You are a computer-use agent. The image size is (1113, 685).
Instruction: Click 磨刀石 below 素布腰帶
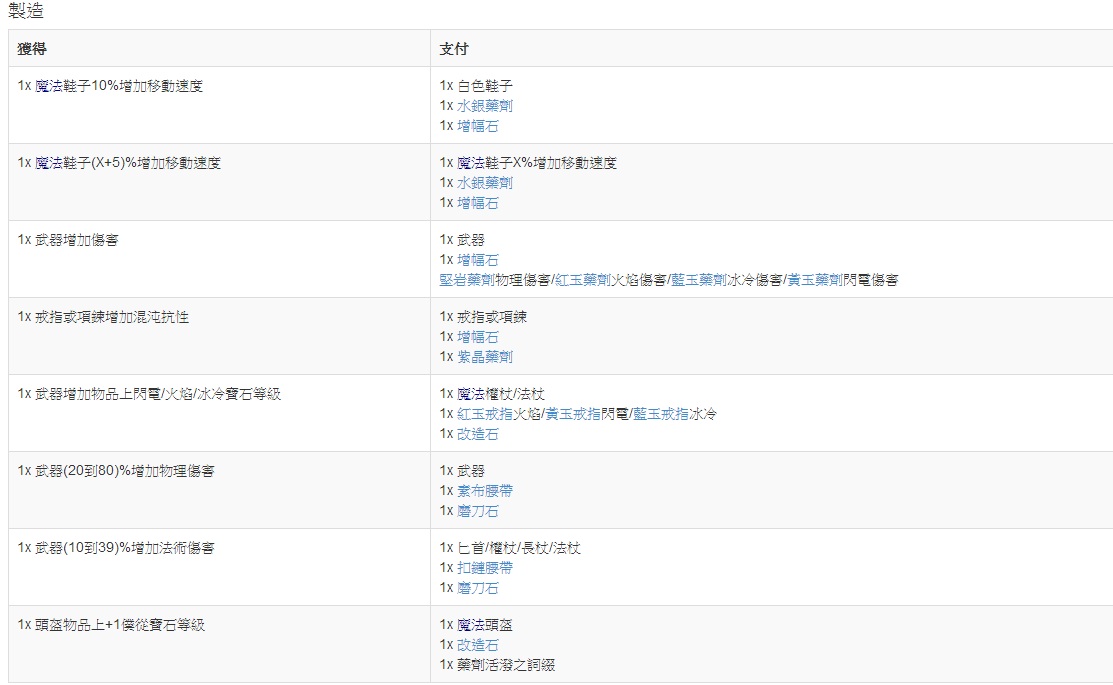coord(477,511)
